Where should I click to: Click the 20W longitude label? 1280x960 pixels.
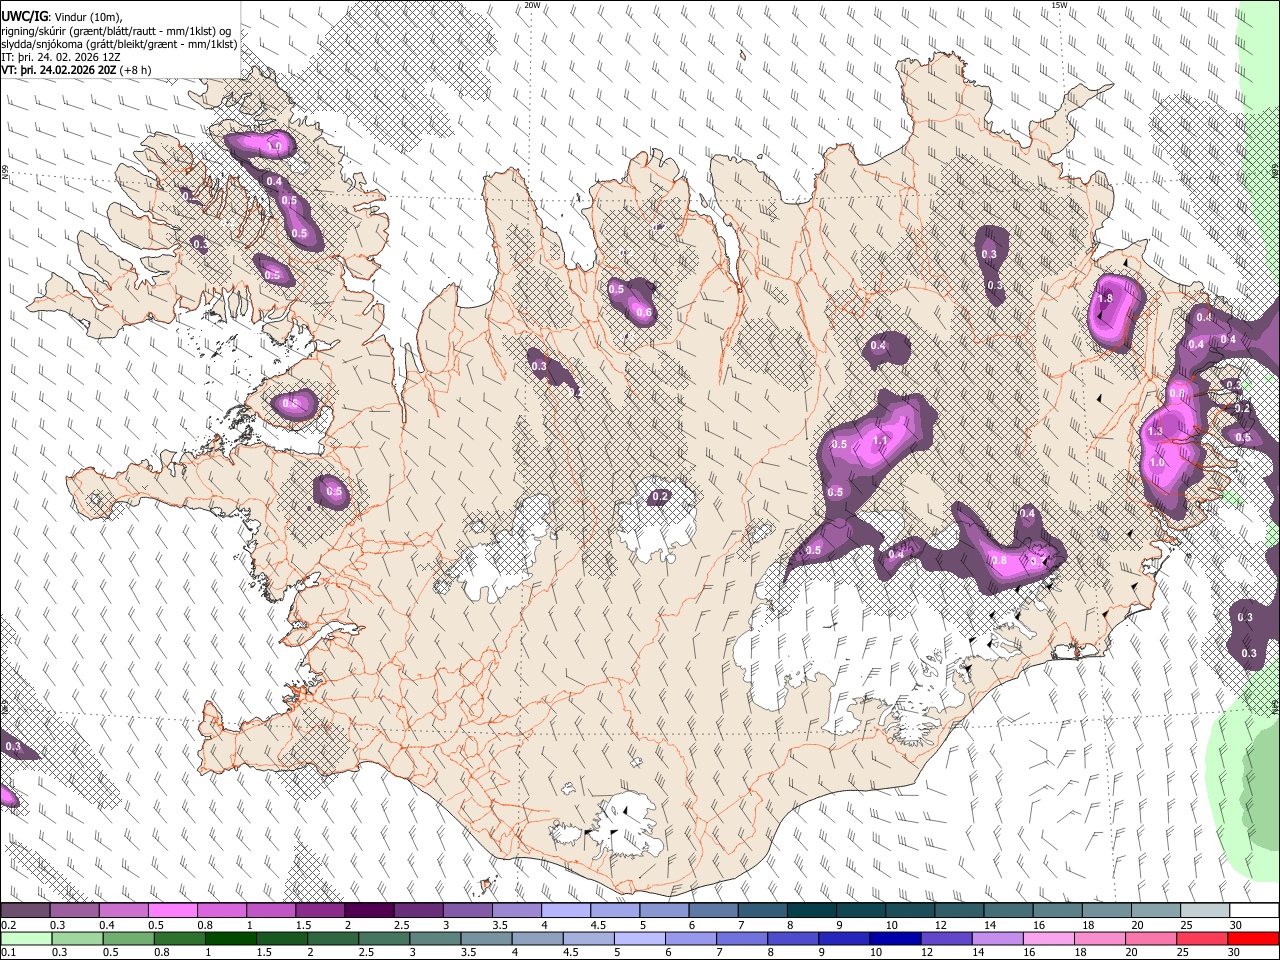(x=532, y=5)
